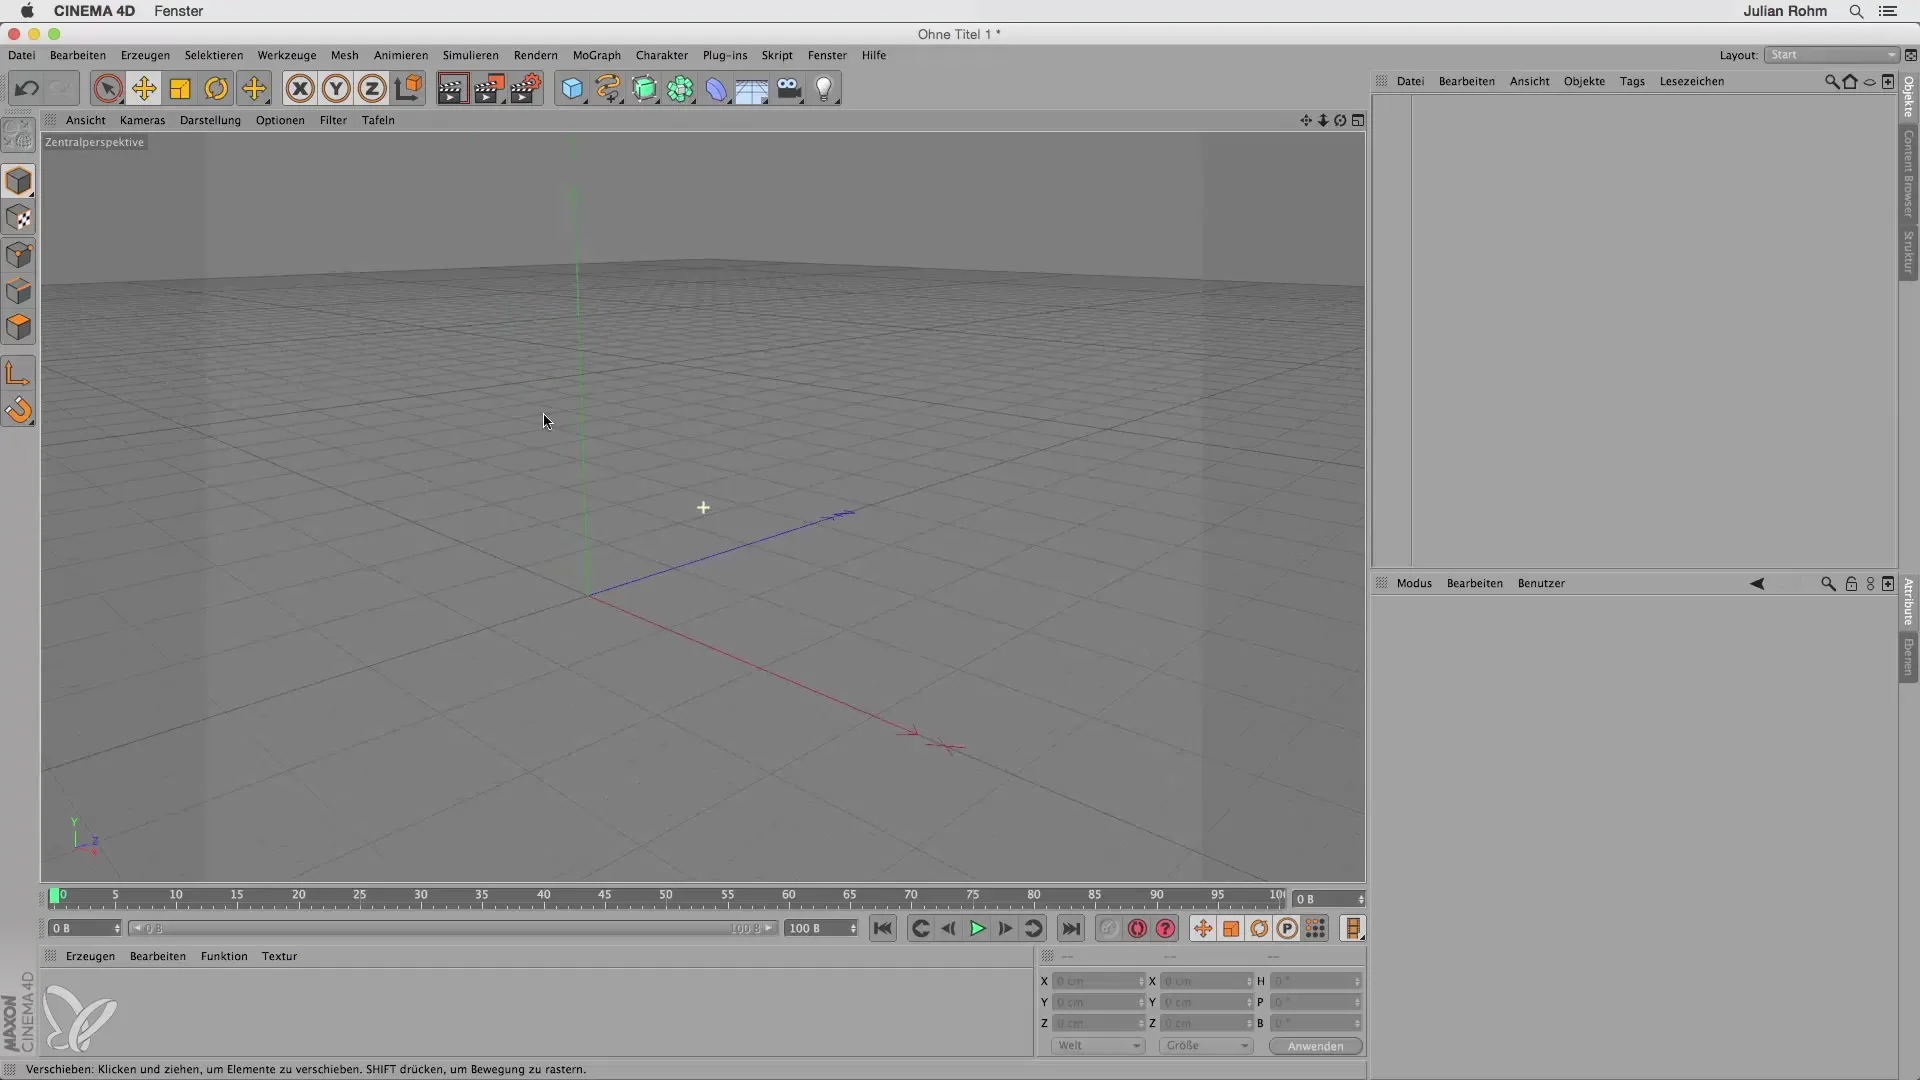Enable axis modification mode
The height and width of the screenshot is (1080, 1920).
[x=19, y=374]
